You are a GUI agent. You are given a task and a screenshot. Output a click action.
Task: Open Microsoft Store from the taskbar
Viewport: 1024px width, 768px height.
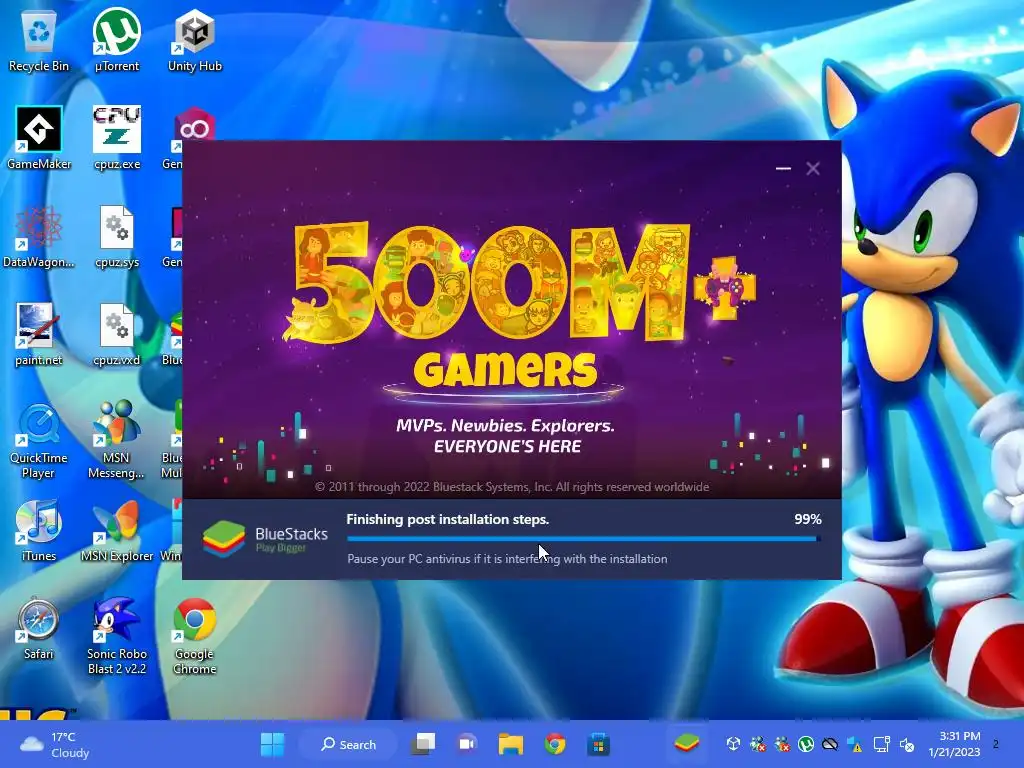pyautogui.click(x=598, y=744)
